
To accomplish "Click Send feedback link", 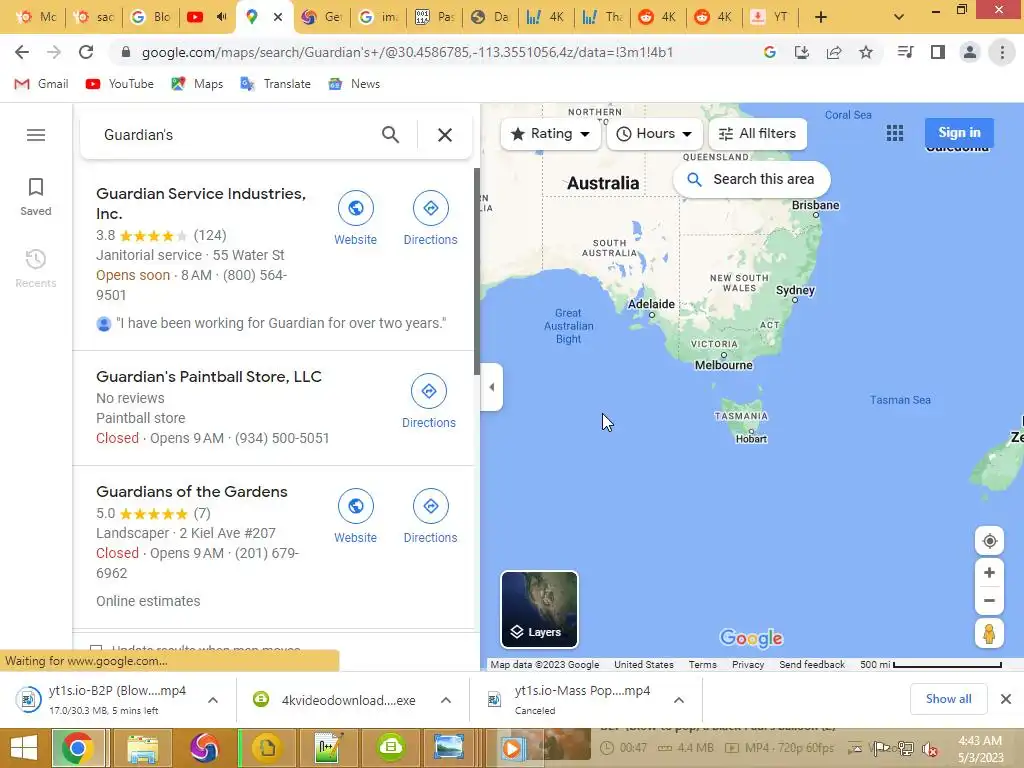I will [812, 664].
